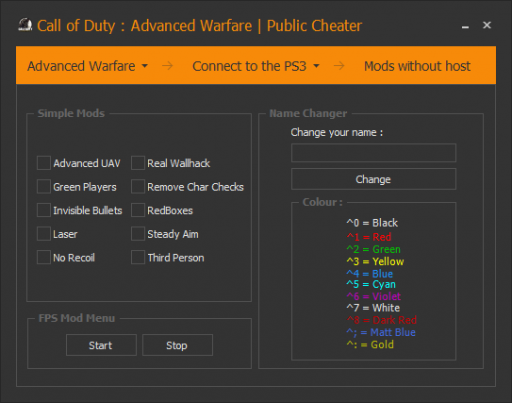Focus the Change your name text field
The width and height of the screenshot is (512, 403).
(373, 153)
